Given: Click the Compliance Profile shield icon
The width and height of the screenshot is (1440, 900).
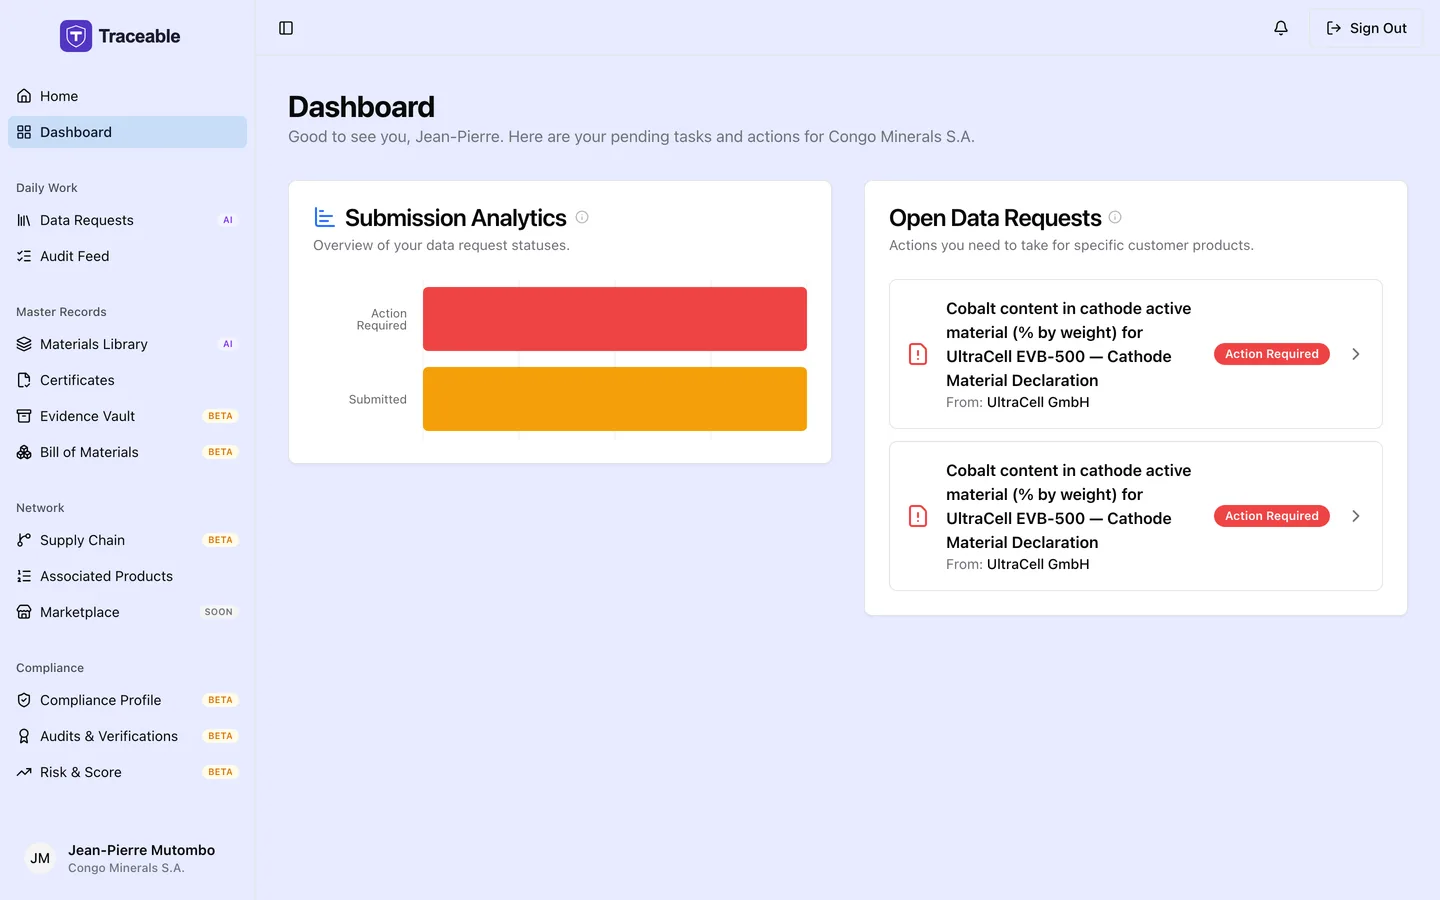Looking at the screenshot, I should 24,700.
